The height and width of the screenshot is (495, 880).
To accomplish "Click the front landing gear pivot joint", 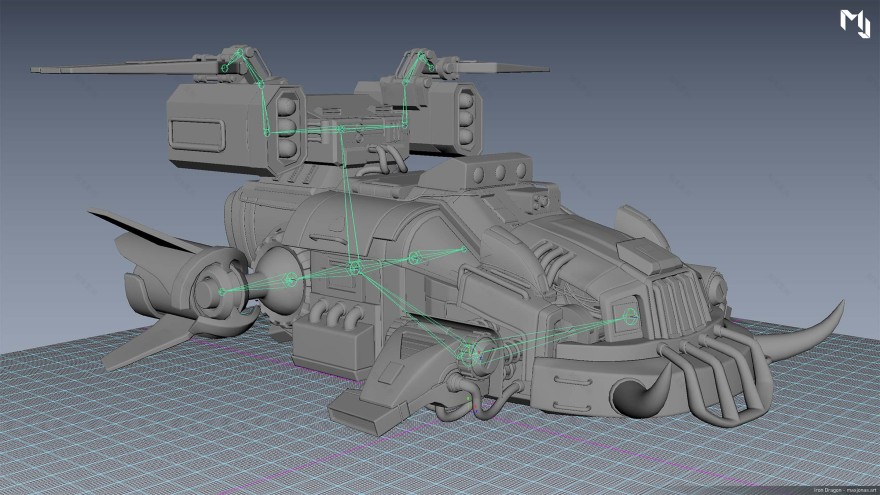I will coord(468,352).
